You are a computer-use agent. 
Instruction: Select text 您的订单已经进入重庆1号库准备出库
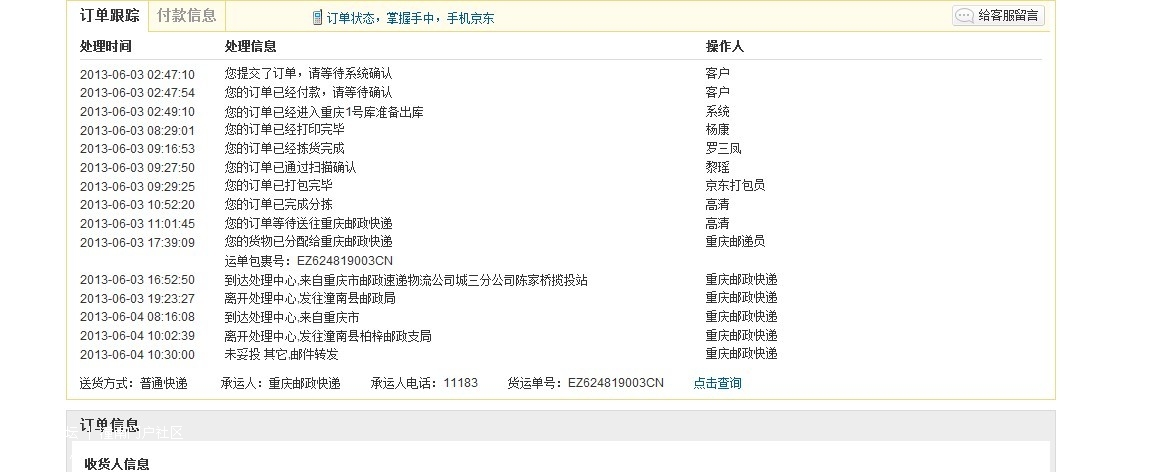pyautogui.click(x=324, y=112)
